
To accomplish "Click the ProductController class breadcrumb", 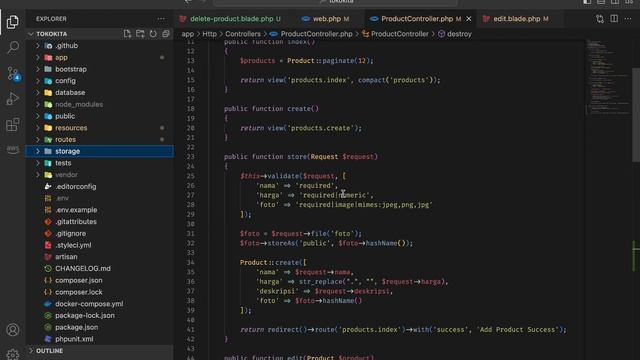I will click(x=396, y=34).
